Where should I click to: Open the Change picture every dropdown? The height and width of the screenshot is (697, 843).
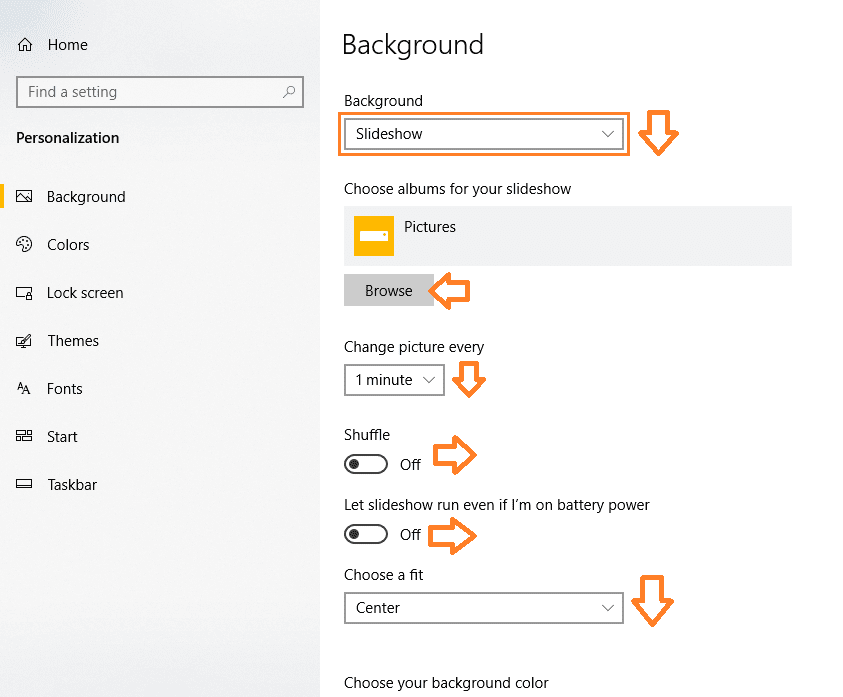coord(394,380)
